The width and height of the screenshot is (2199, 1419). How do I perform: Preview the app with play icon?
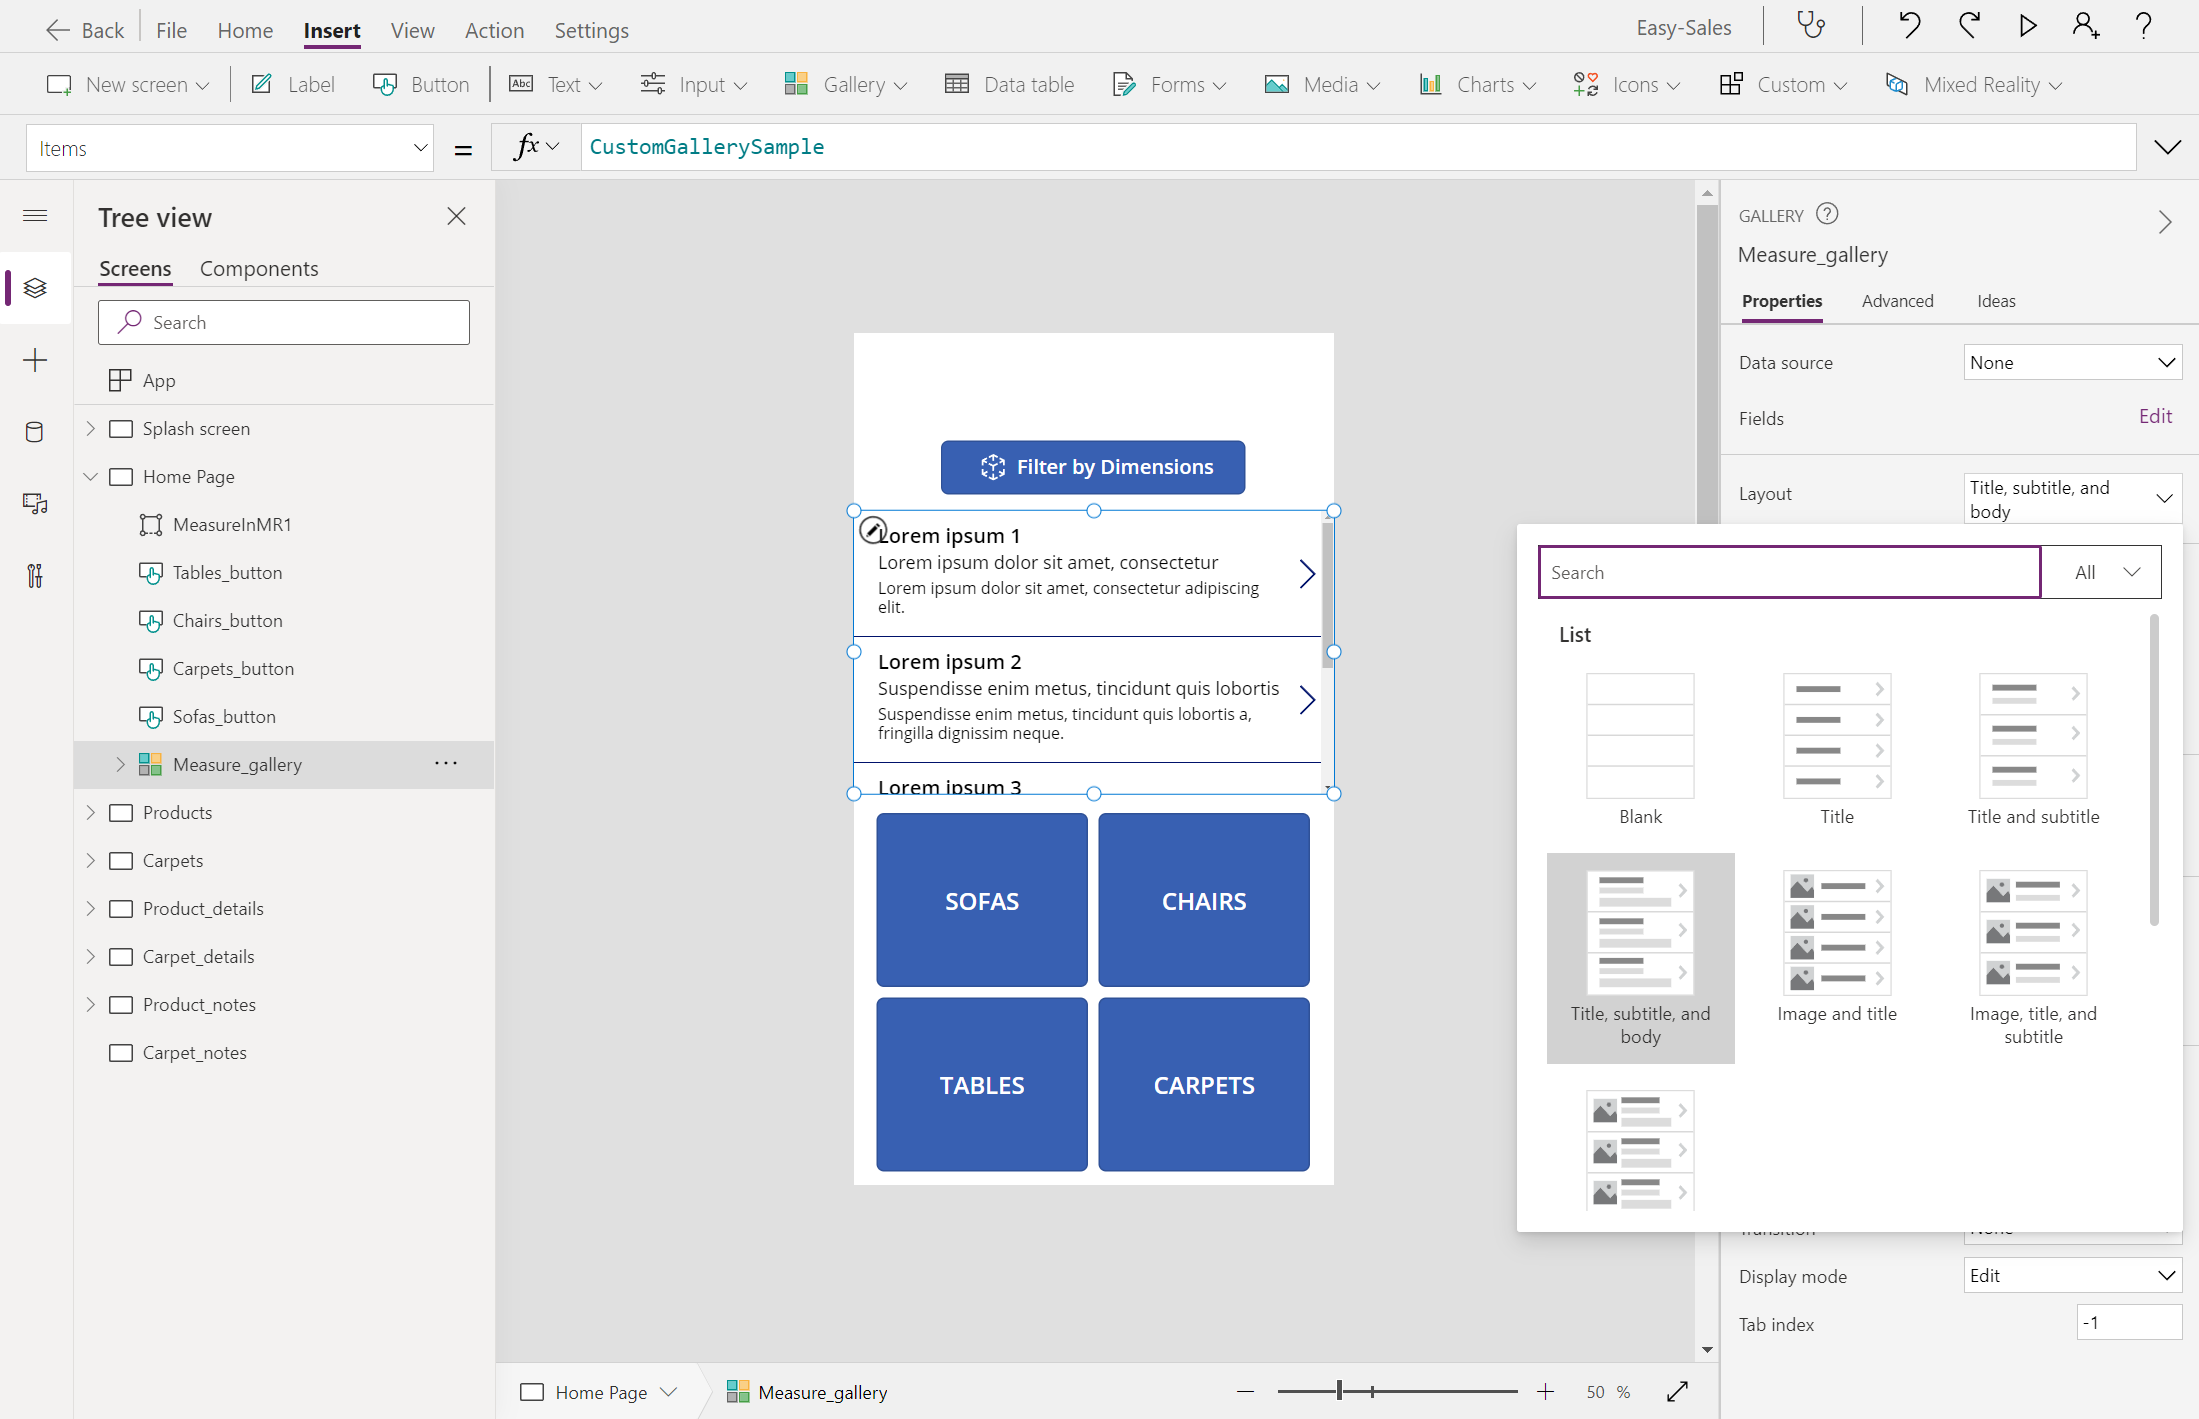[x=2027, y=26]
